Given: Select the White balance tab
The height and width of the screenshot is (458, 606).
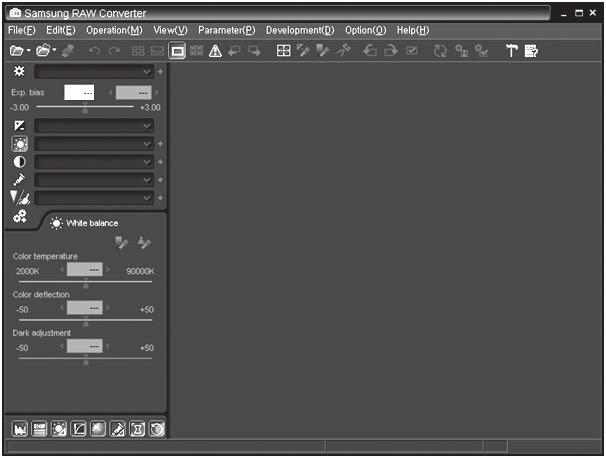Looking at the screenshot, I should click(85, 223).
